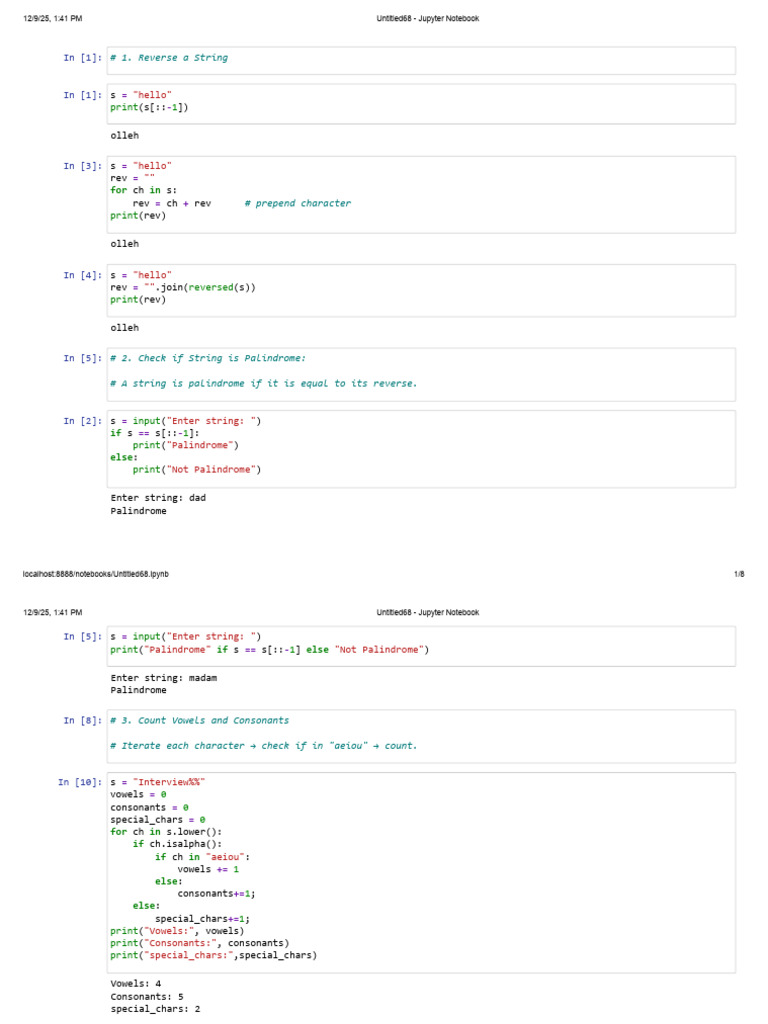Click the 'olleh' output below the slicing cell

124,135
